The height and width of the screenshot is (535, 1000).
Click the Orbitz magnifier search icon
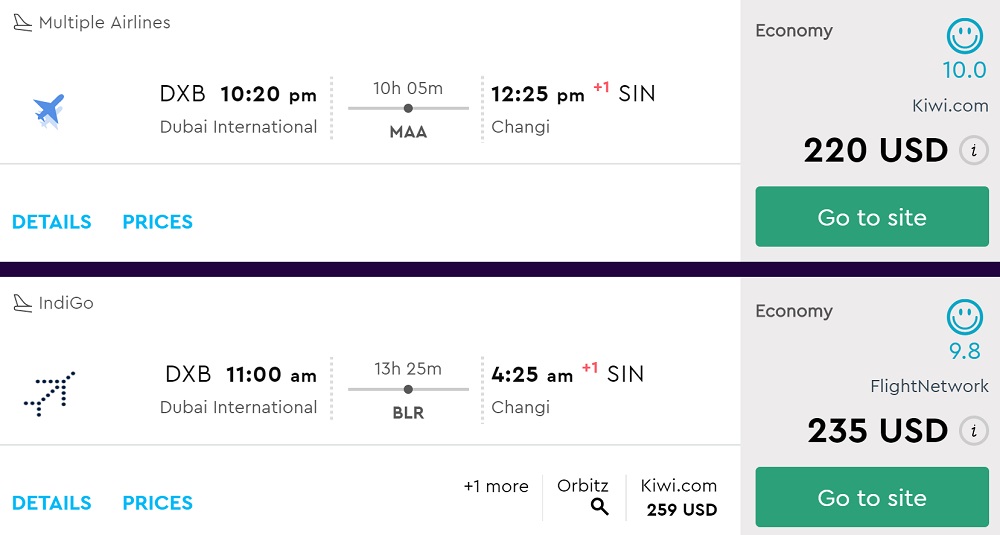599,507
